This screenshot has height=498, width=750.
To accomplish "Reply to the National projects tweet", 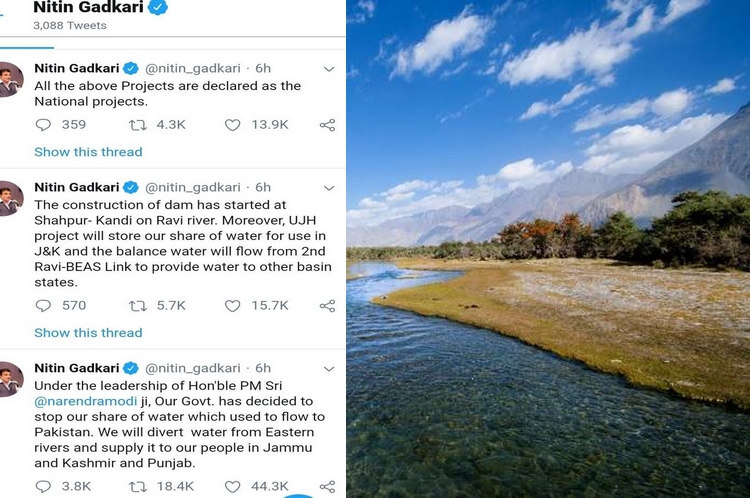I will (43, 125).
